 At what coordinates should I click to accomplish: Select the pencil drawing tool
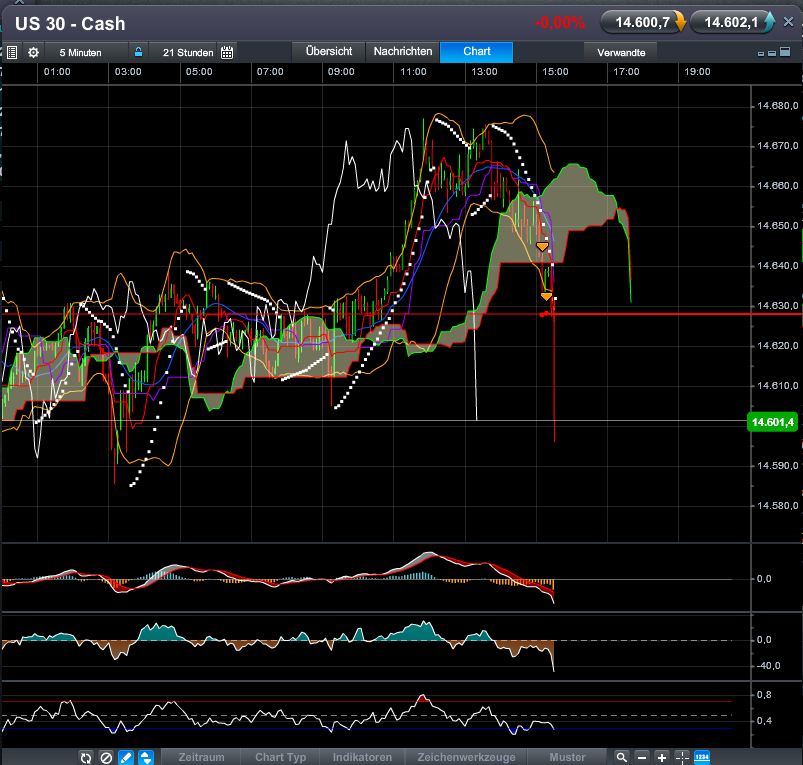tap(126, 757)
